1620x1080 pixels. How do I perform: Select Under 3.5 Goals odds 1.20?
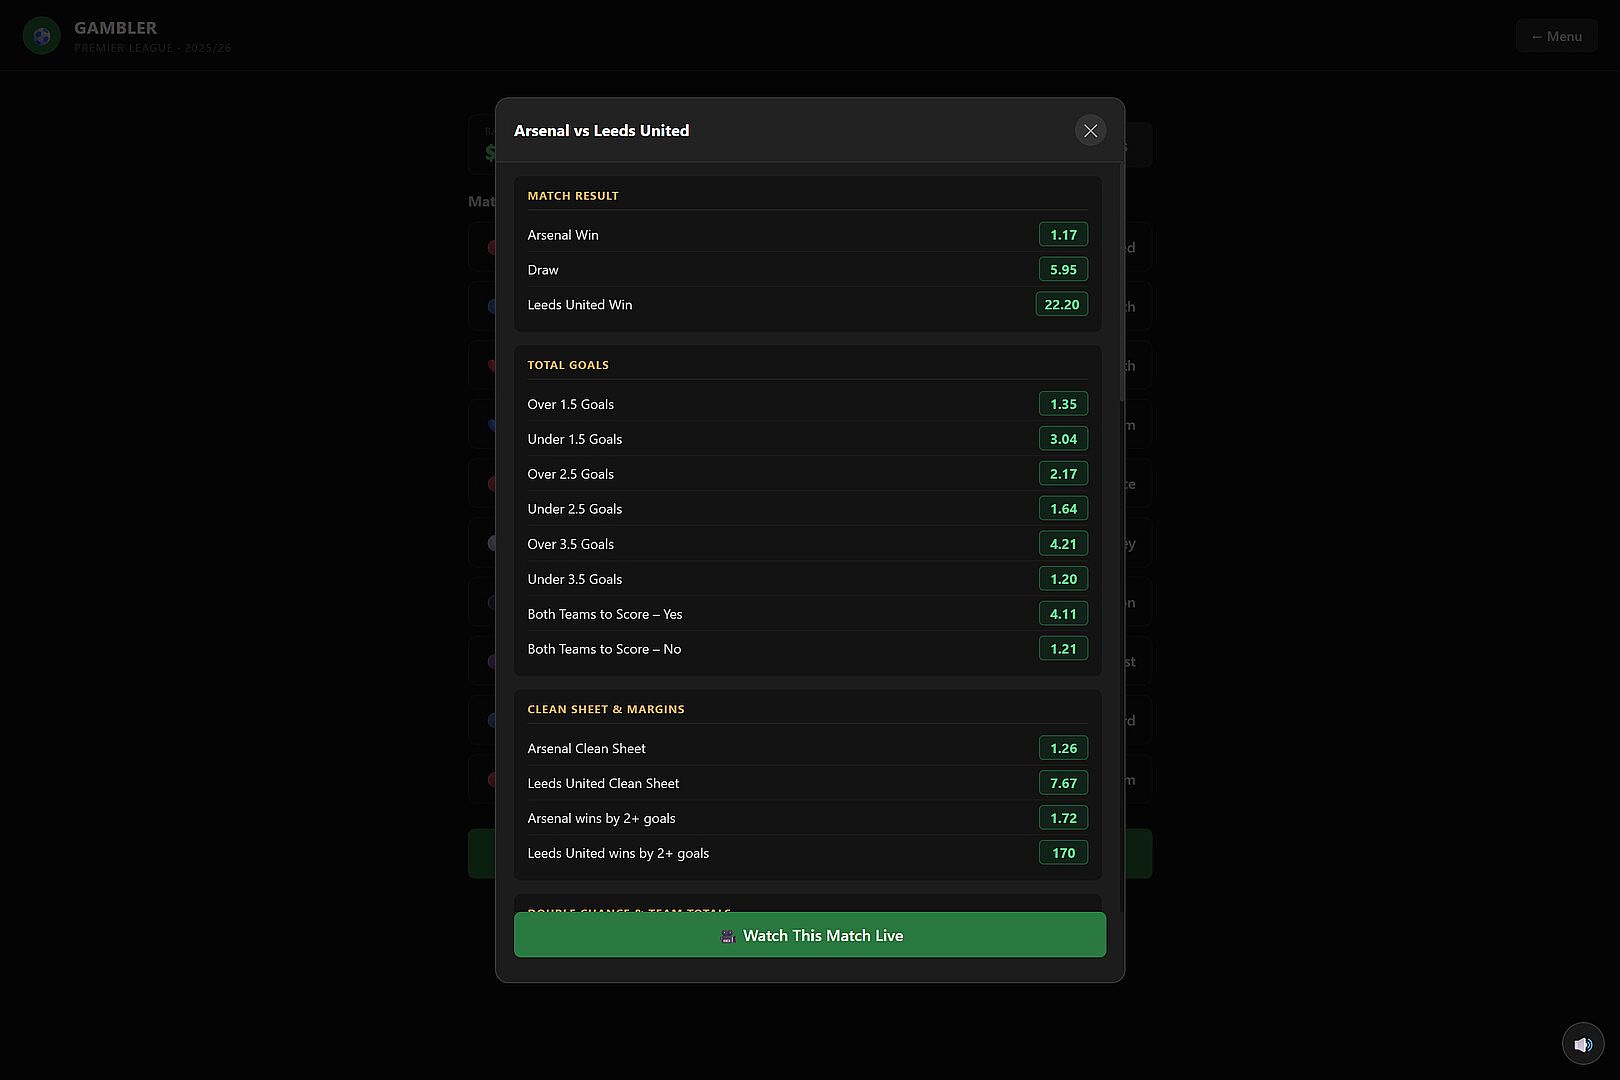tap(1063, 579)
